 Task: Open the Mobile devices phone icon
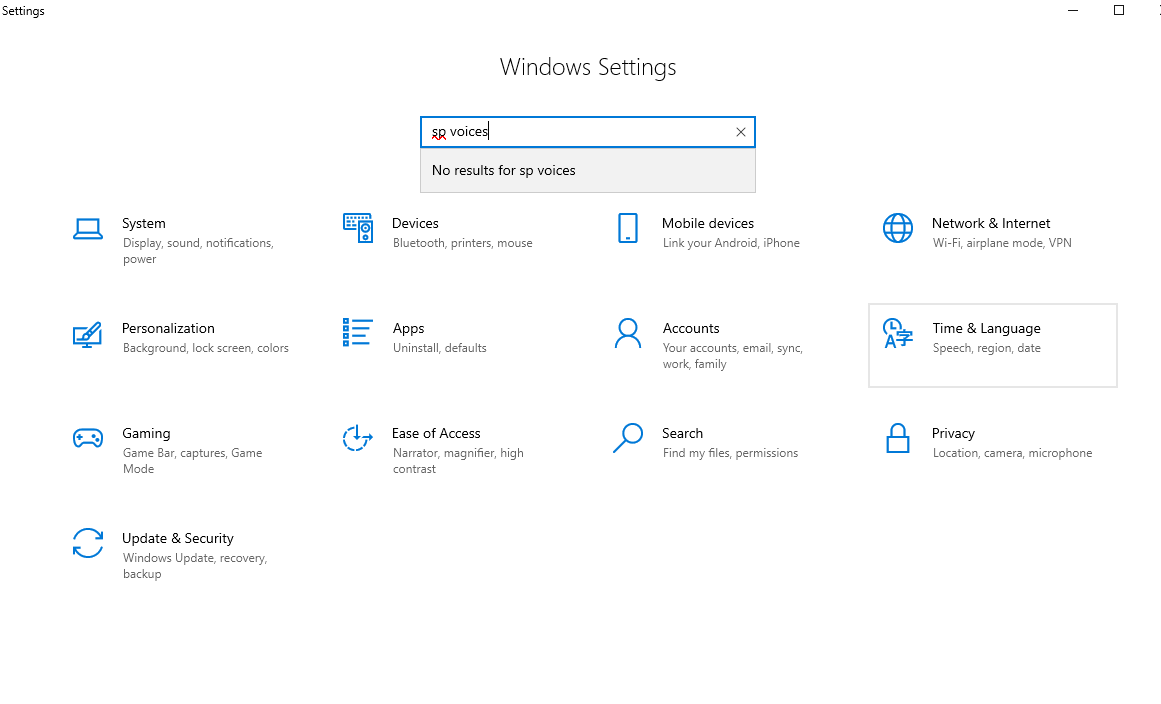(x=628, y=228)
